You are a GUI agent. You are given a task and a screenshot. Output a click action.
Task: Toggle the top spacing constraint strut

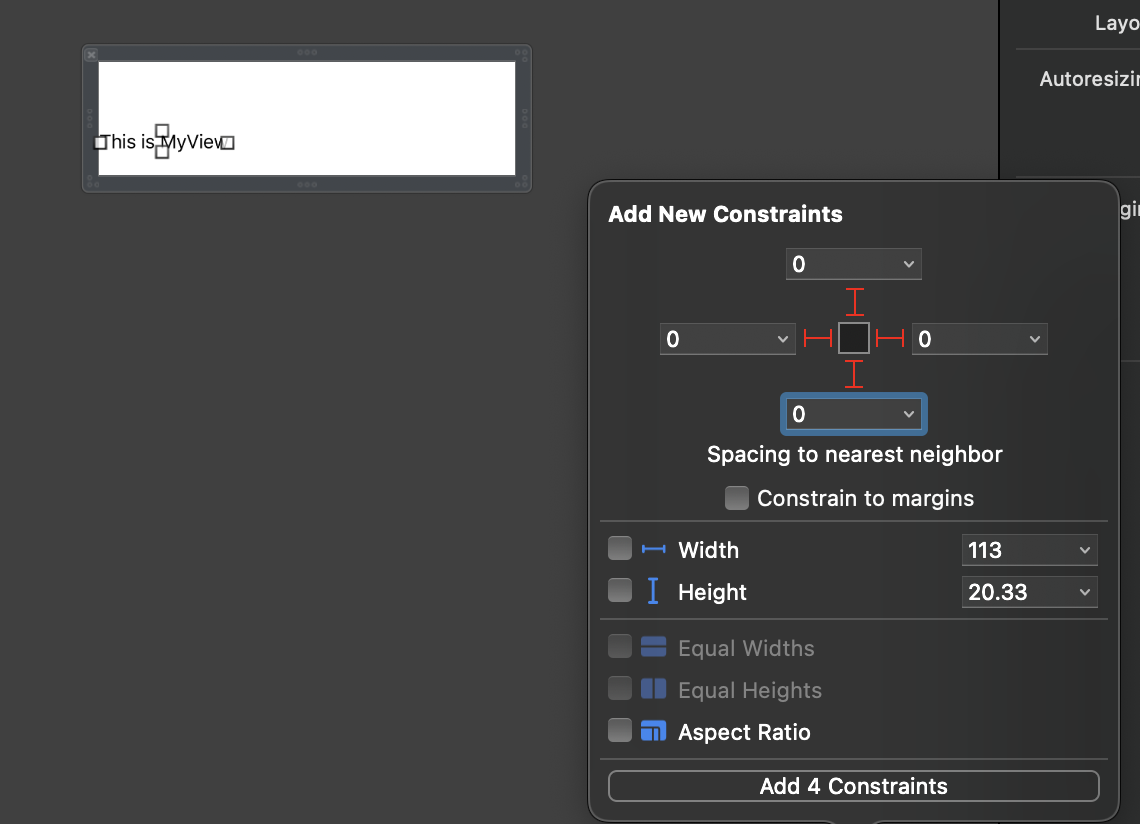coord(854,302)
